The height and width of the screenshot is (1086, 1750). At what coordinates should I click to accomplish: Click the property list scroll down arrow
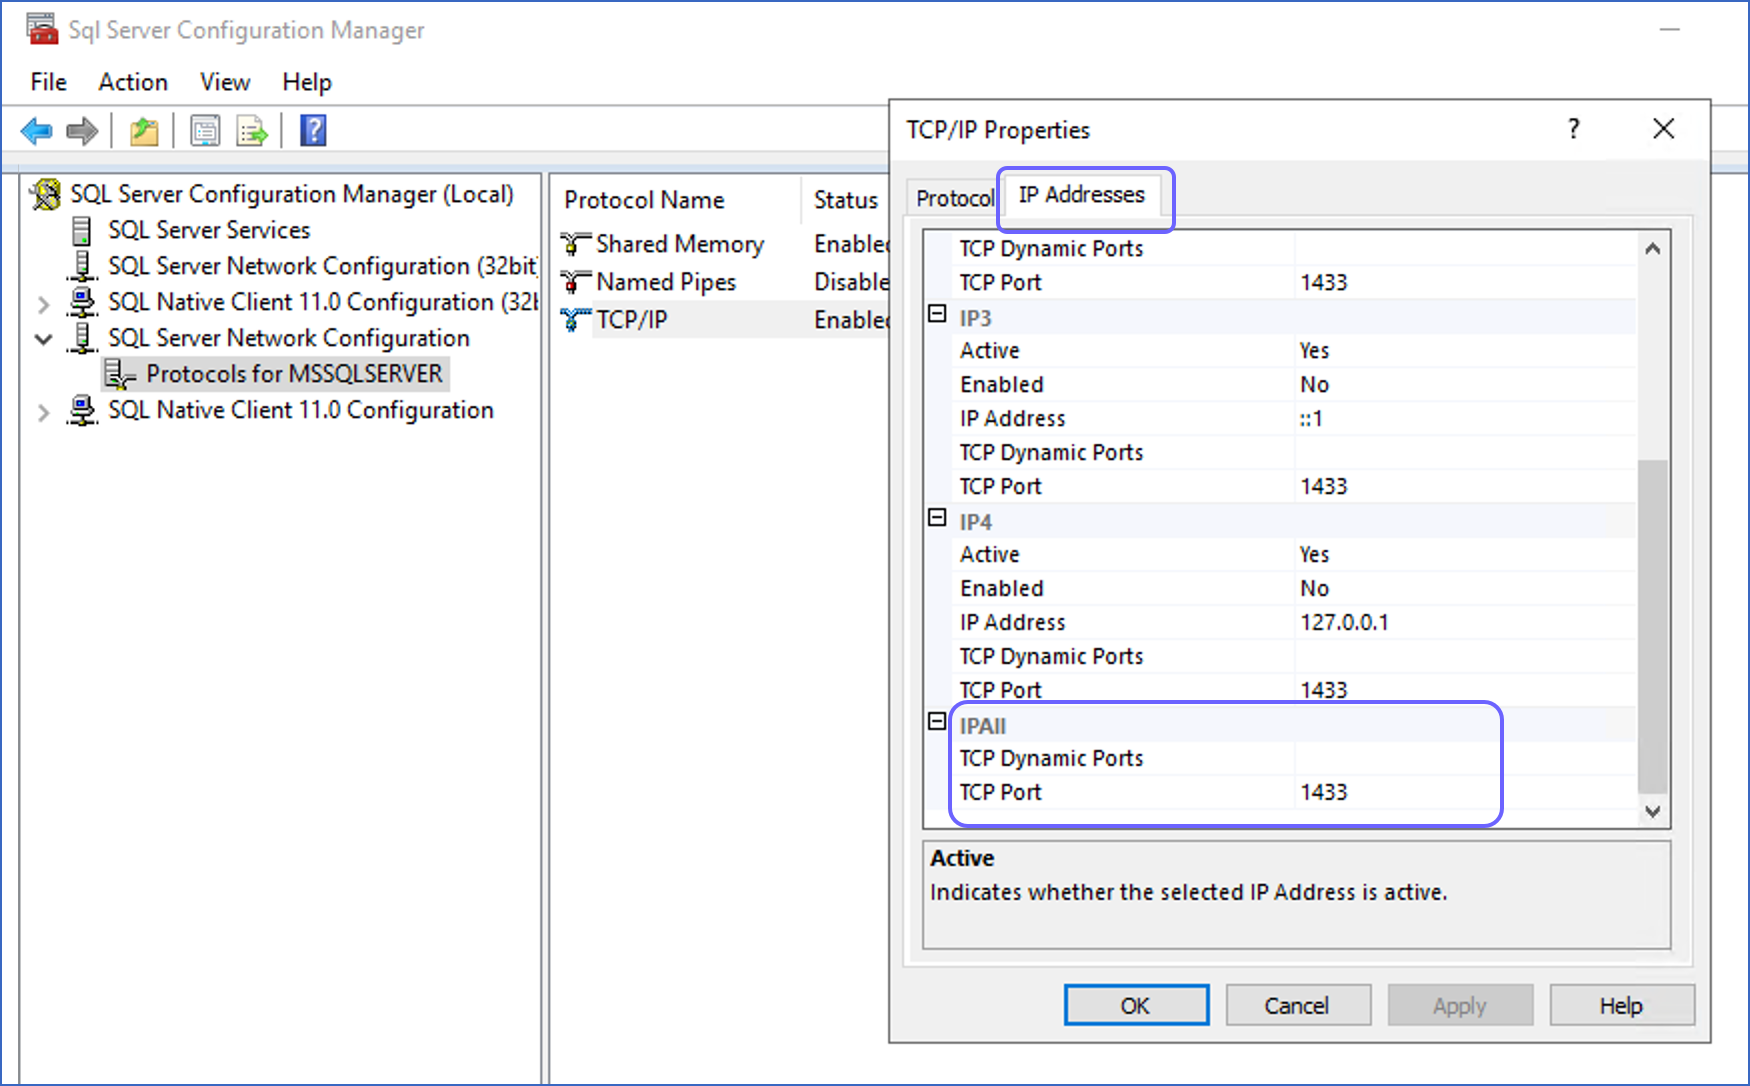[x=1653, y=811]
